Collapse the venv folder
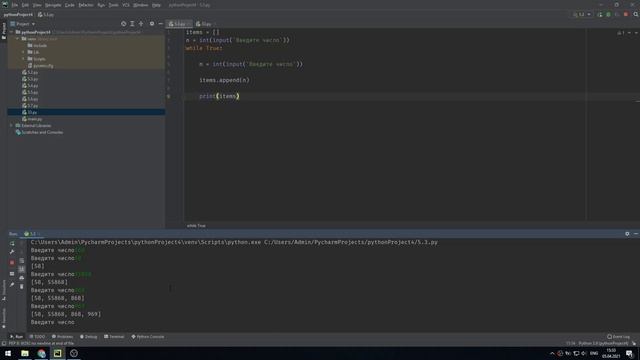This screenshot has height=360, width=640. point(18,39)
